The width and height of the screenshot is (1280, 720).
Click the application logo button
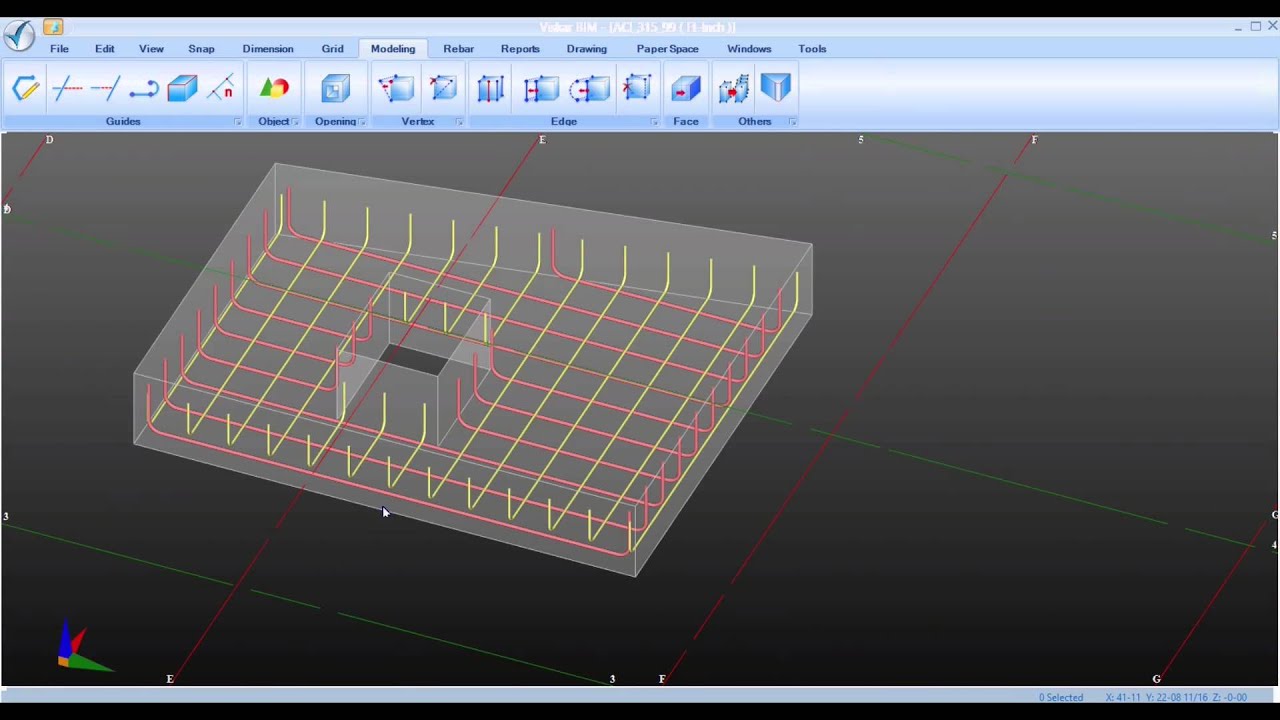point(18,35)
